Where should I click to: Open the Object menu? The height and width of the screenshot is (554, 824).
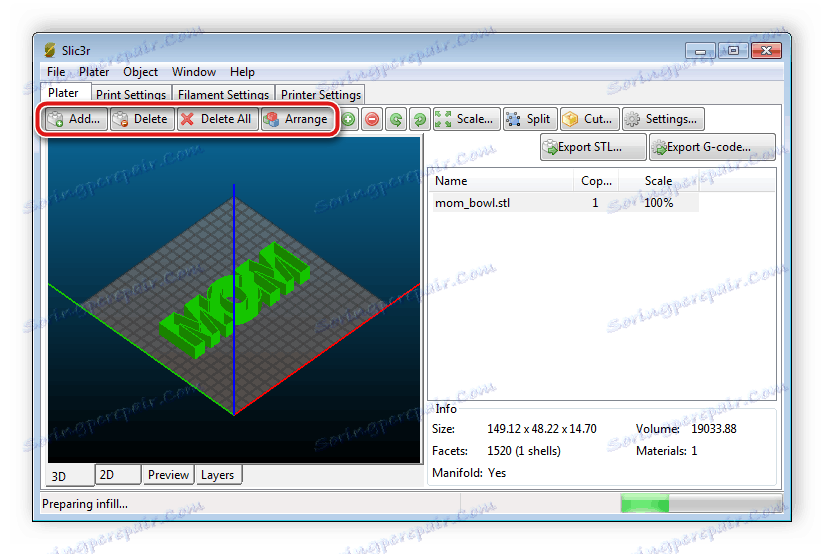140,72
